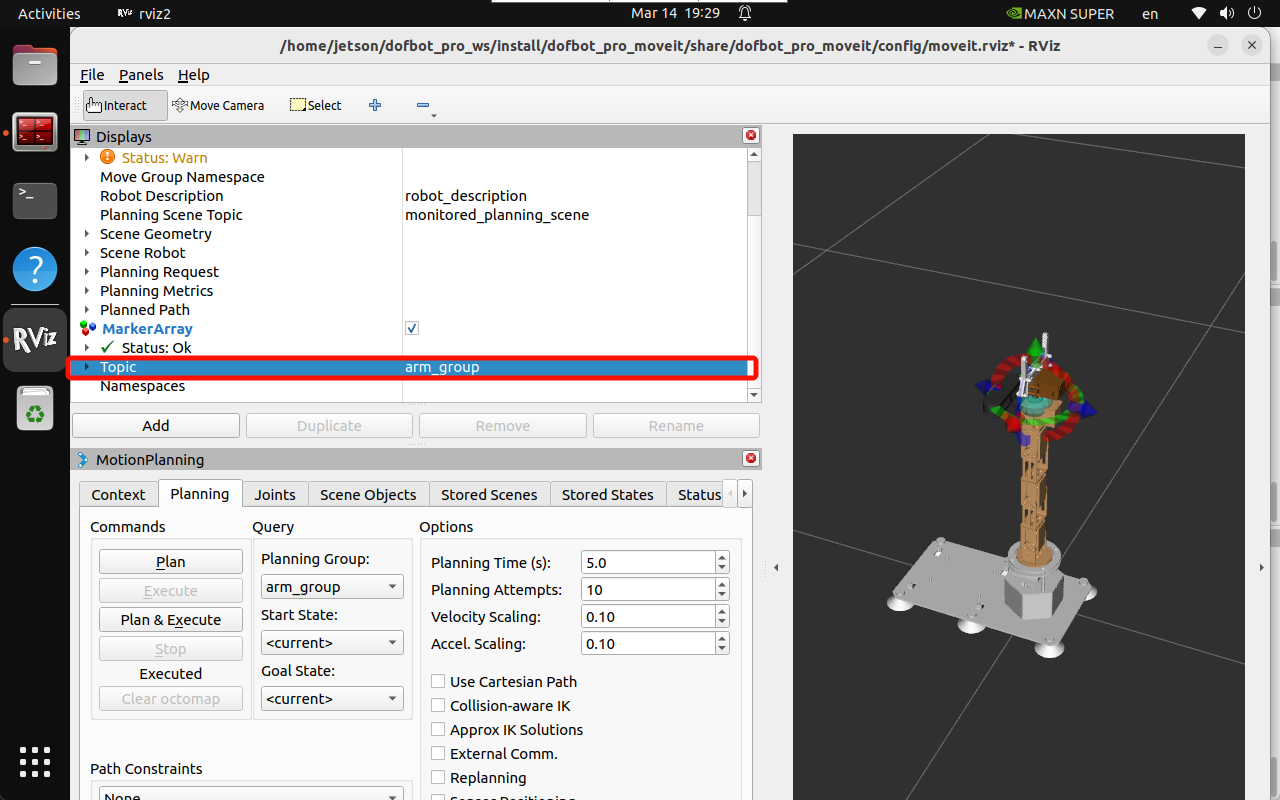Screen dimensions: 1280x800
Task: Switch to the Stored Scenes tab
Action: tap(489, 494)
